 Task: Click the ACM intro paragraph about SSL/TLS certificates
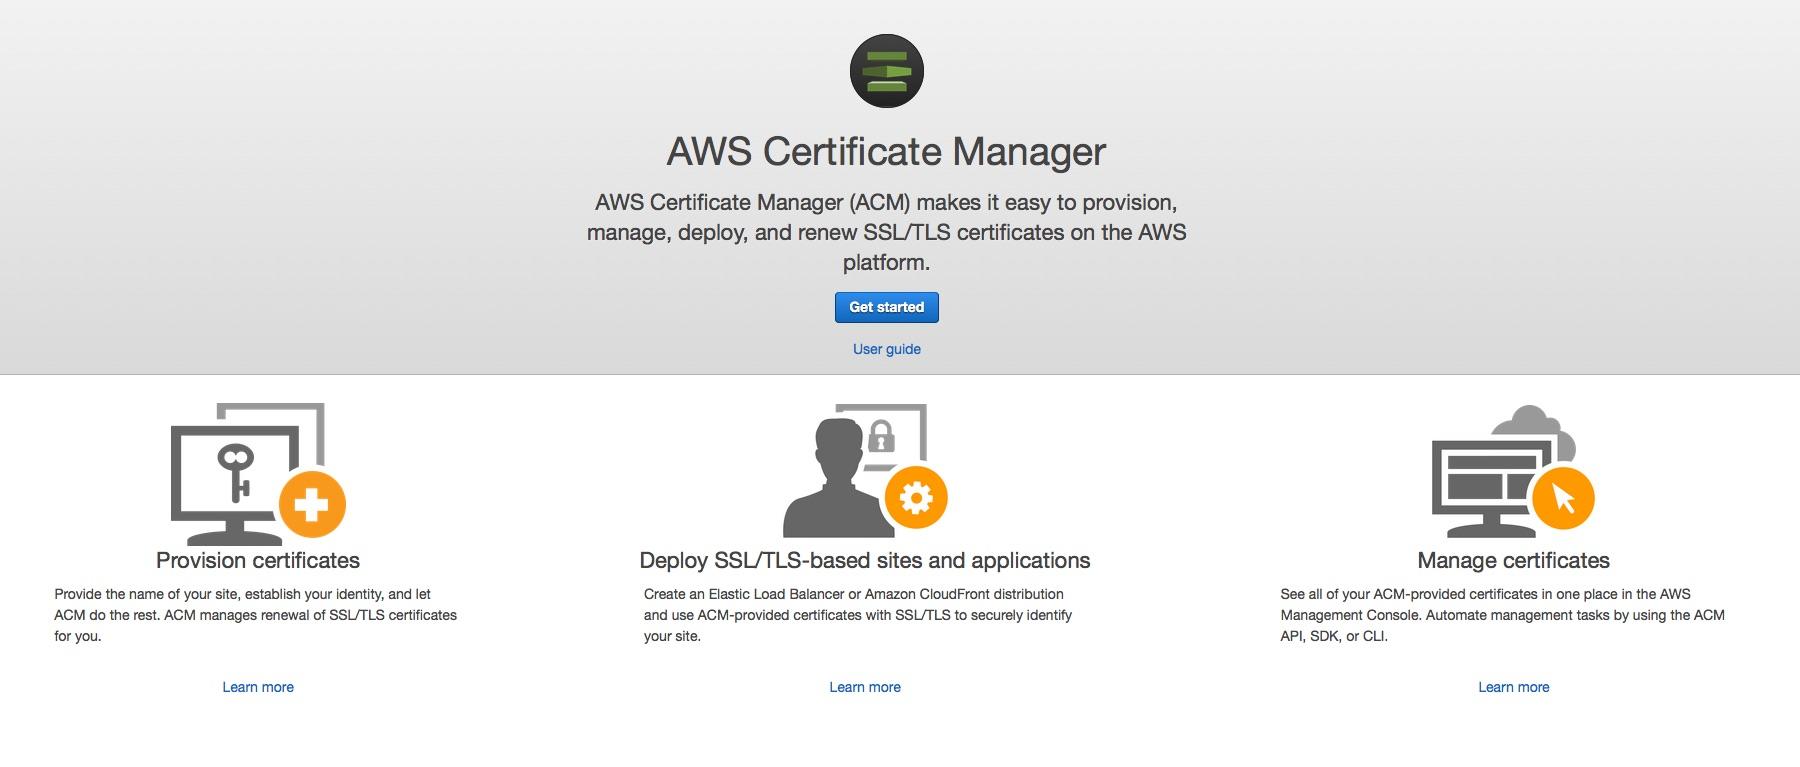886,232
